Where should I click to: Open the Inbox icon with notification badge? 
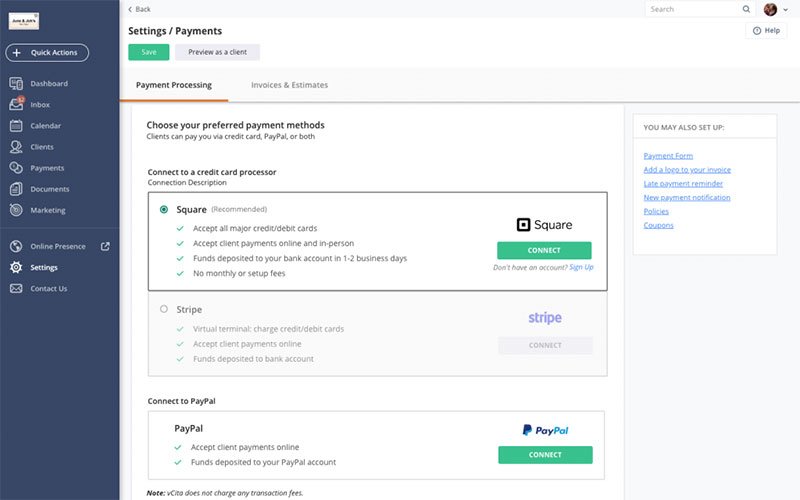(16, 104)
